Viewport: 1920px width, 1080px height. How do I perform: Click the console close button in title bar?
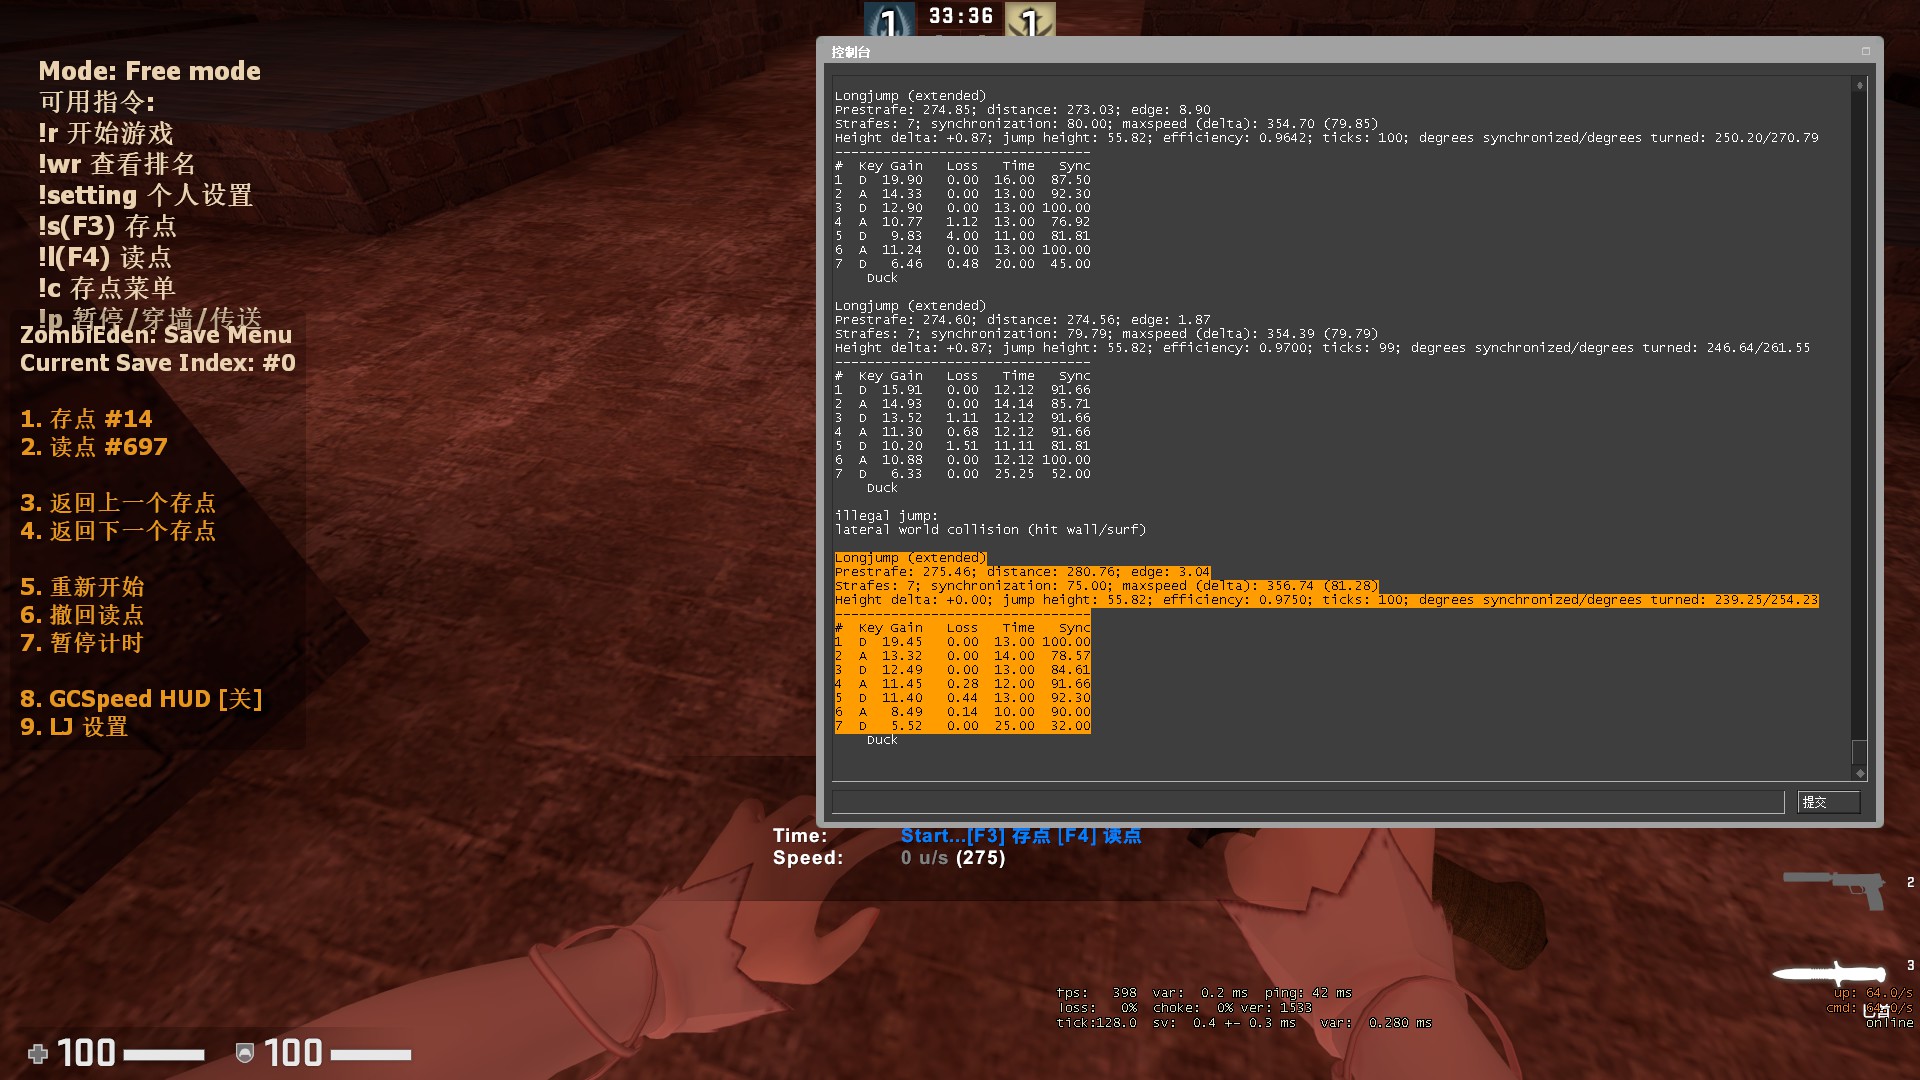coord(1865,51)
